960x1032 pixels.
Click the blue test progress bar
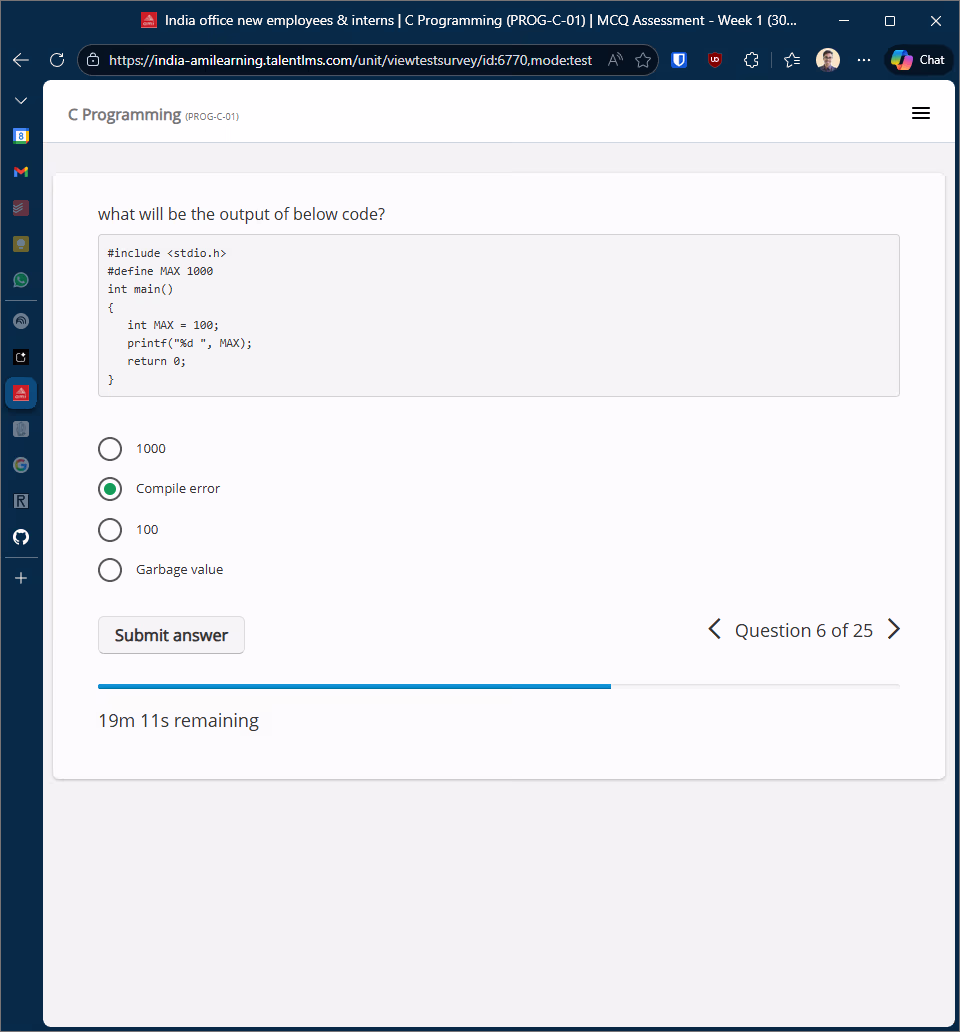(354, 686)
